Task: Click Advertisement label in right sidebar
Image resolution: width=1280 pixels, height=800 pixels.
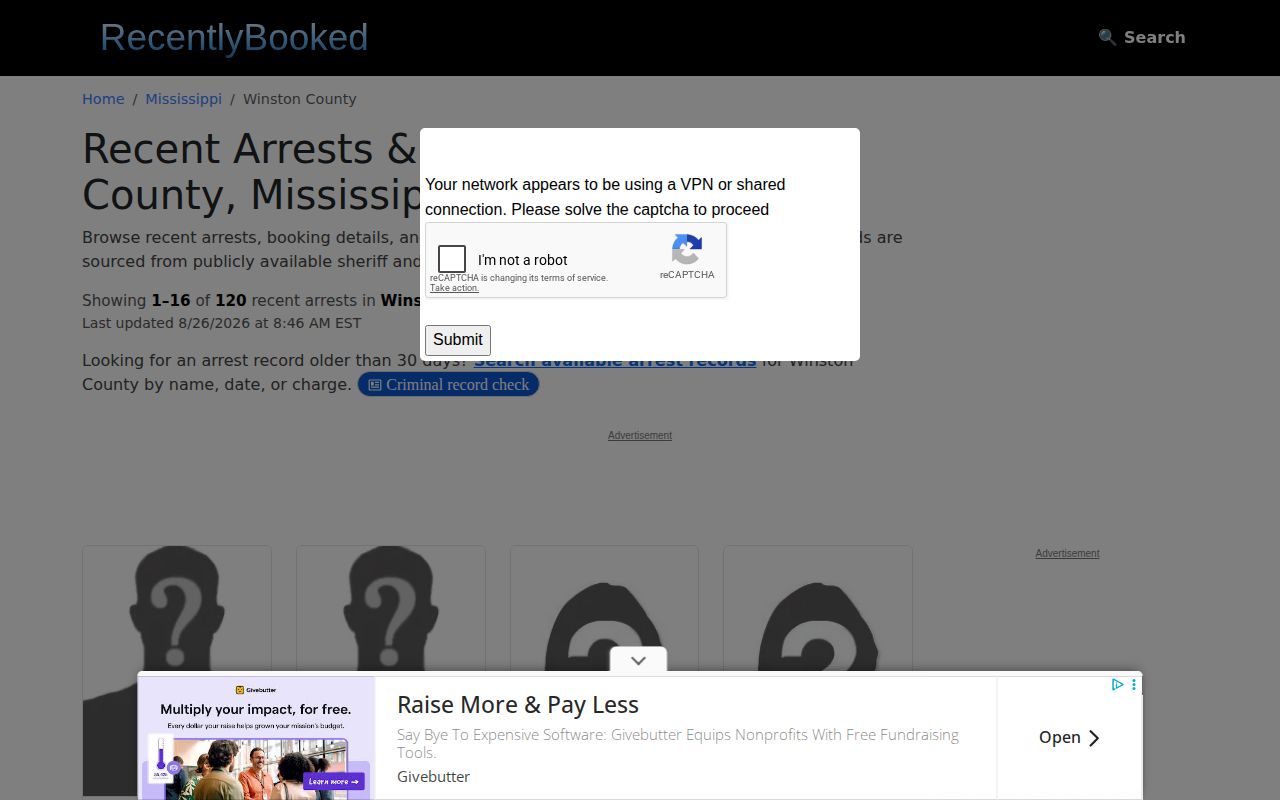Action: pyautogui.click(x=1067, y=553)
